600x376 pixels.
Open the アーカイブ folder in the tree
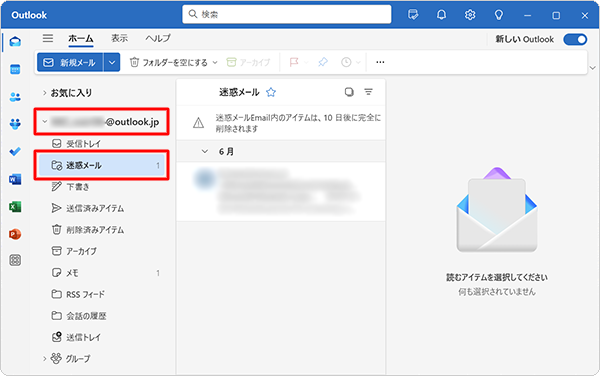pyautogui.click(x=101, y=251)
